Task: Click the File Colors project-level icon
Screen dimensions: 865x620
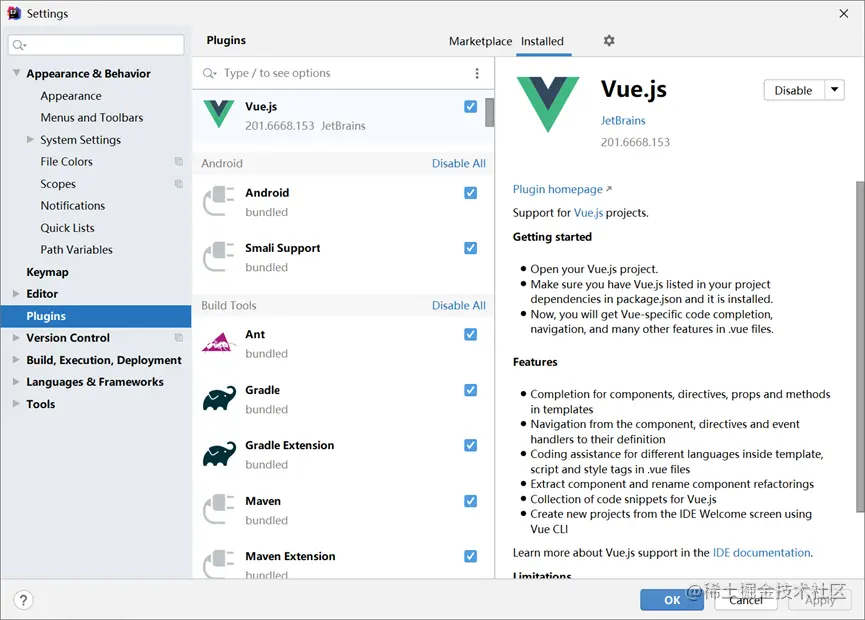Action: 179,161
